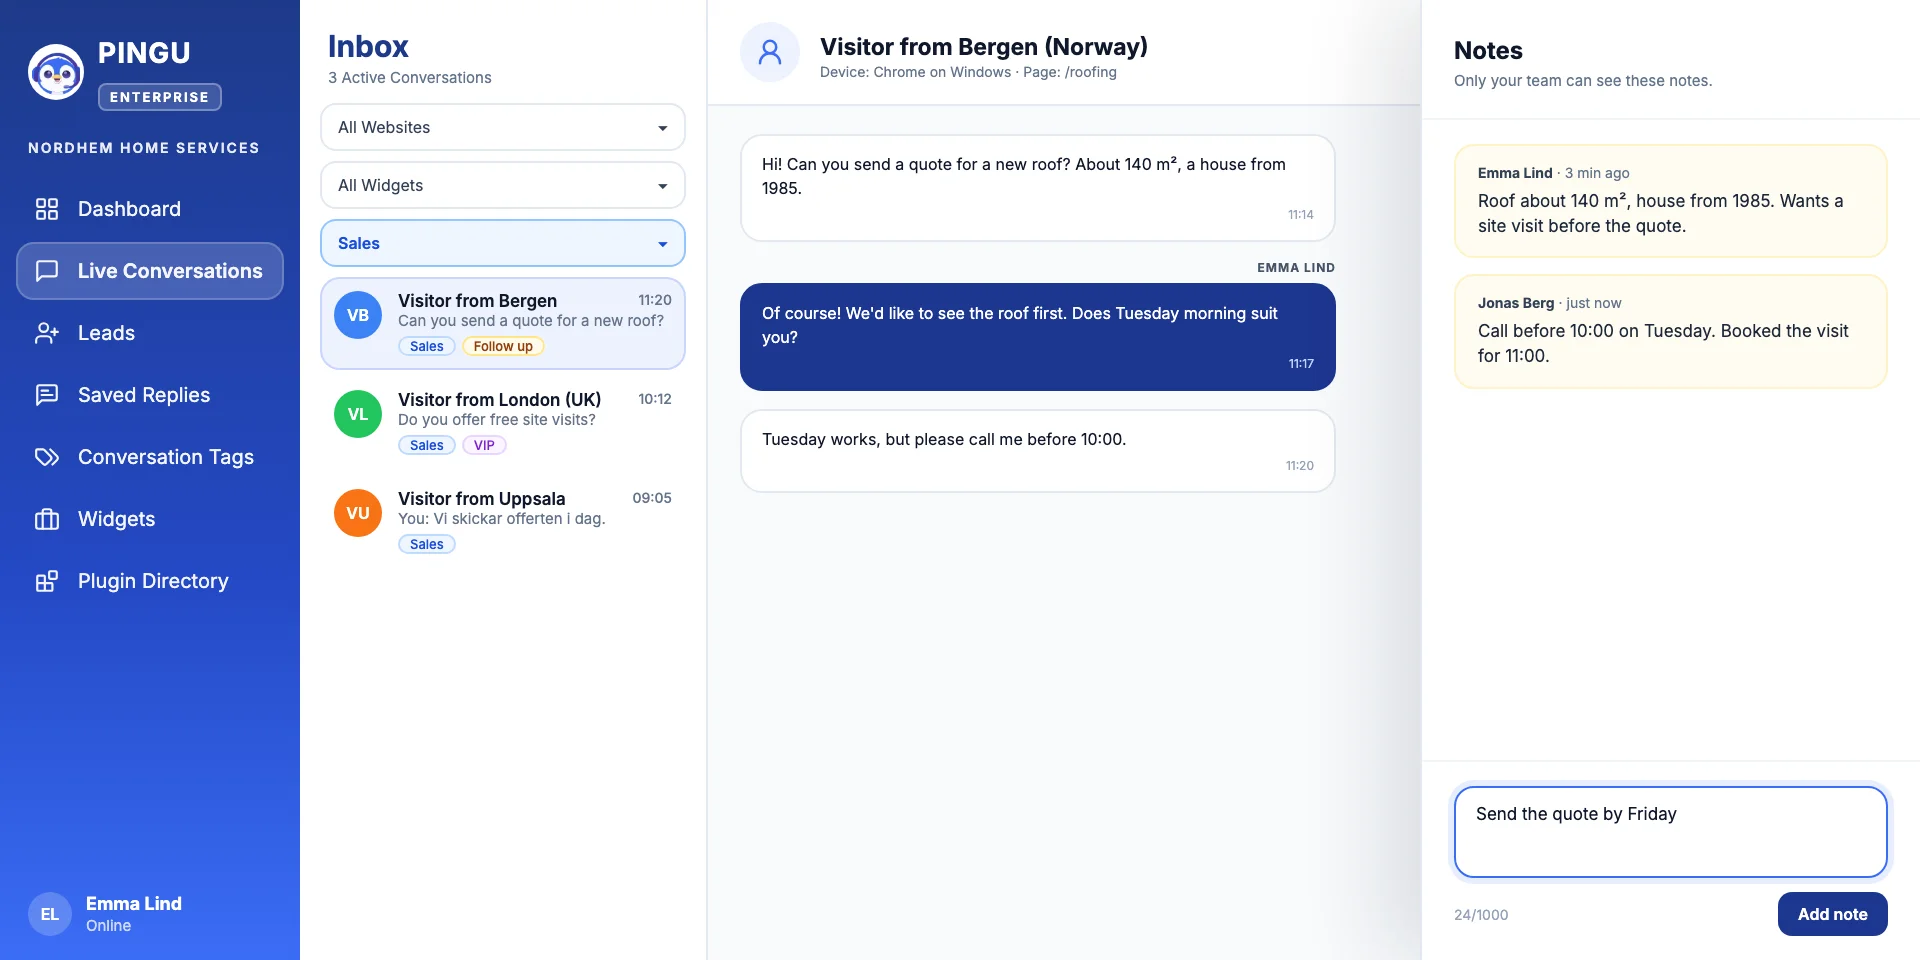Click the VU avatar for Uppsala visitor

(358, 513)
